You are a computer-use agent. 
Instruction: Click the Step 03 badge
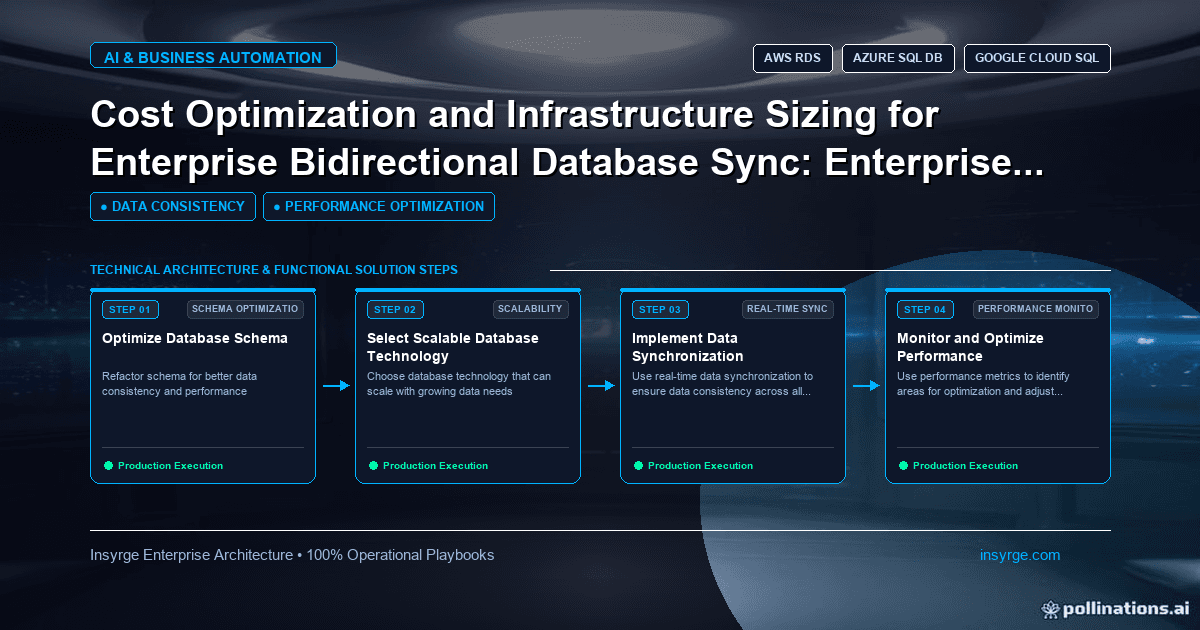click(x=660, y=309)
